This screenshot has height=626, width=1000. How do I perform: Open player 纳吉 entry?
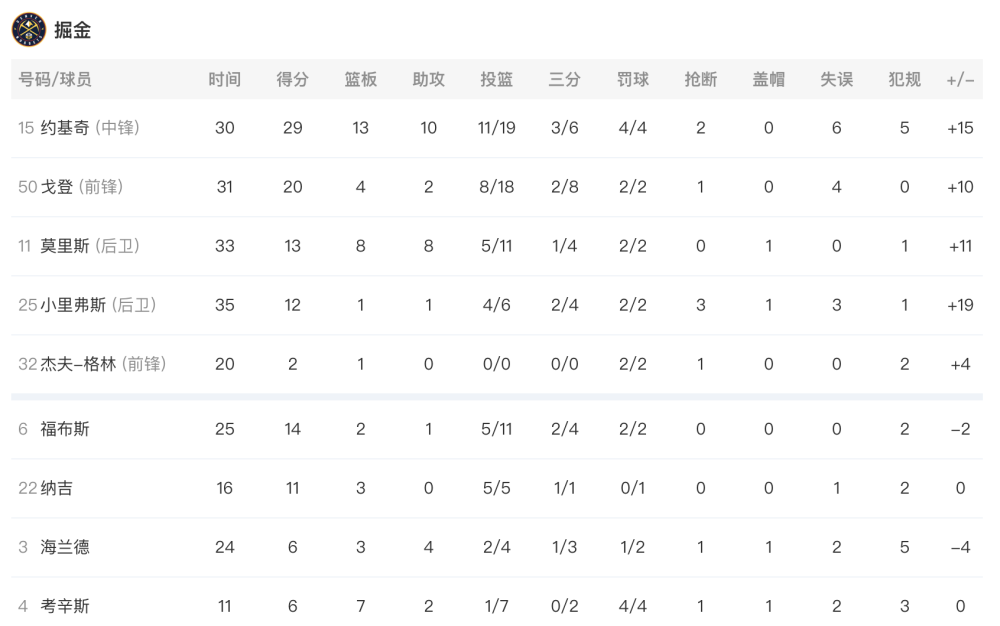pos(57,488)
